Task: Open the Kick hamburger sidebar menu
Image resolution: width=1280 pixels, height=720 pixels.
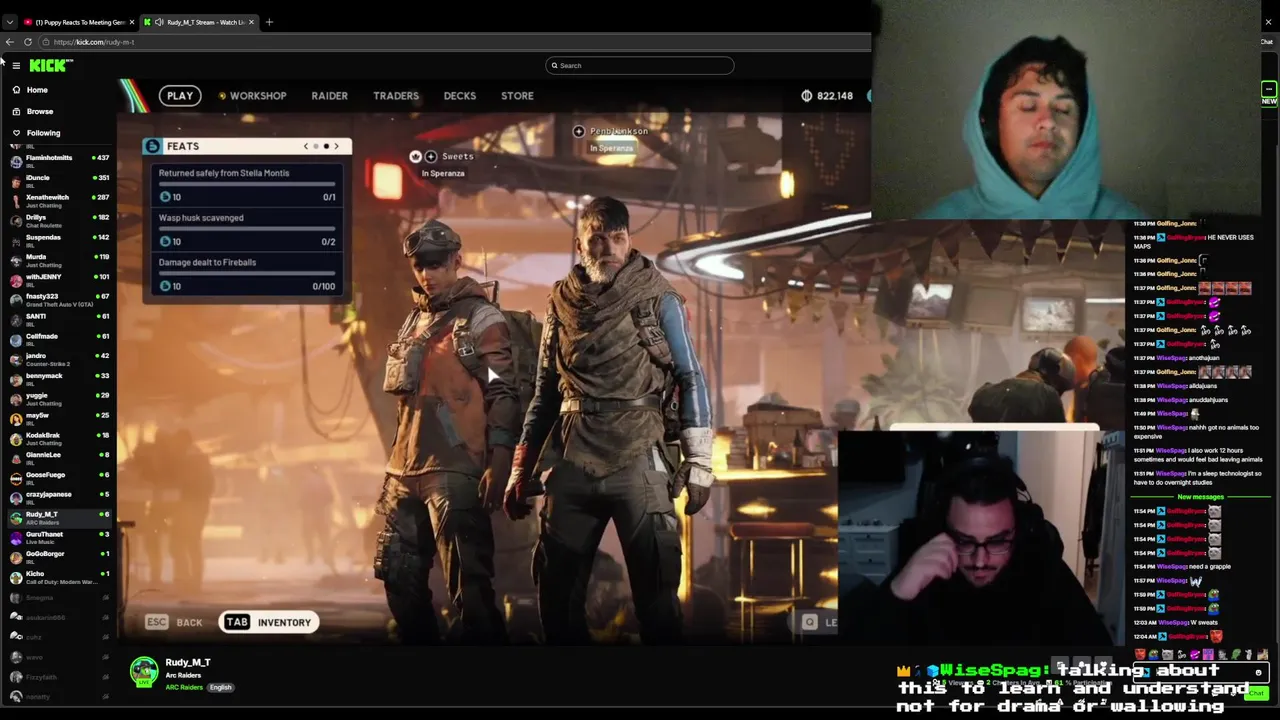Action: point(16,65)
